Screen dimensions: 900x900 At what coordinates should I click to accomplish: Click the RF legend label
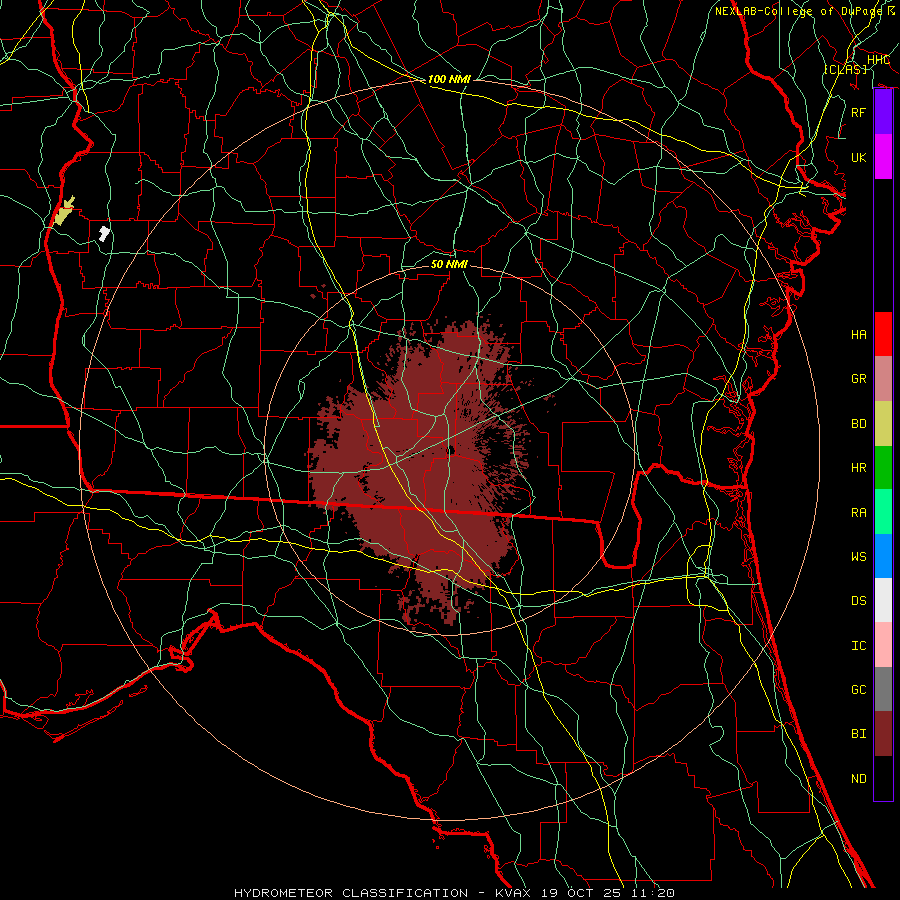click(858, 112)
